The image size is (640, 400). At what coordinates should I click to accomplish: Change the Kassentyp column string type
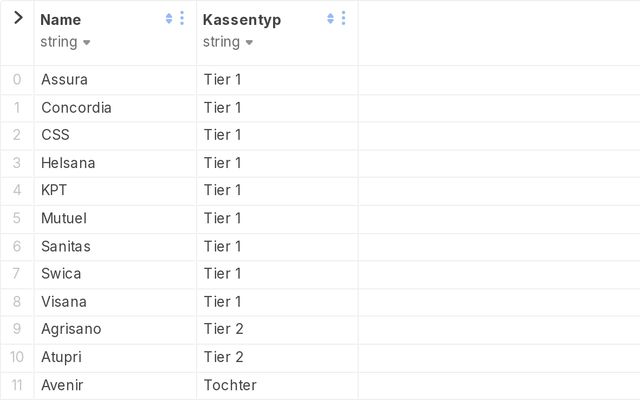[x=228, y=42]
